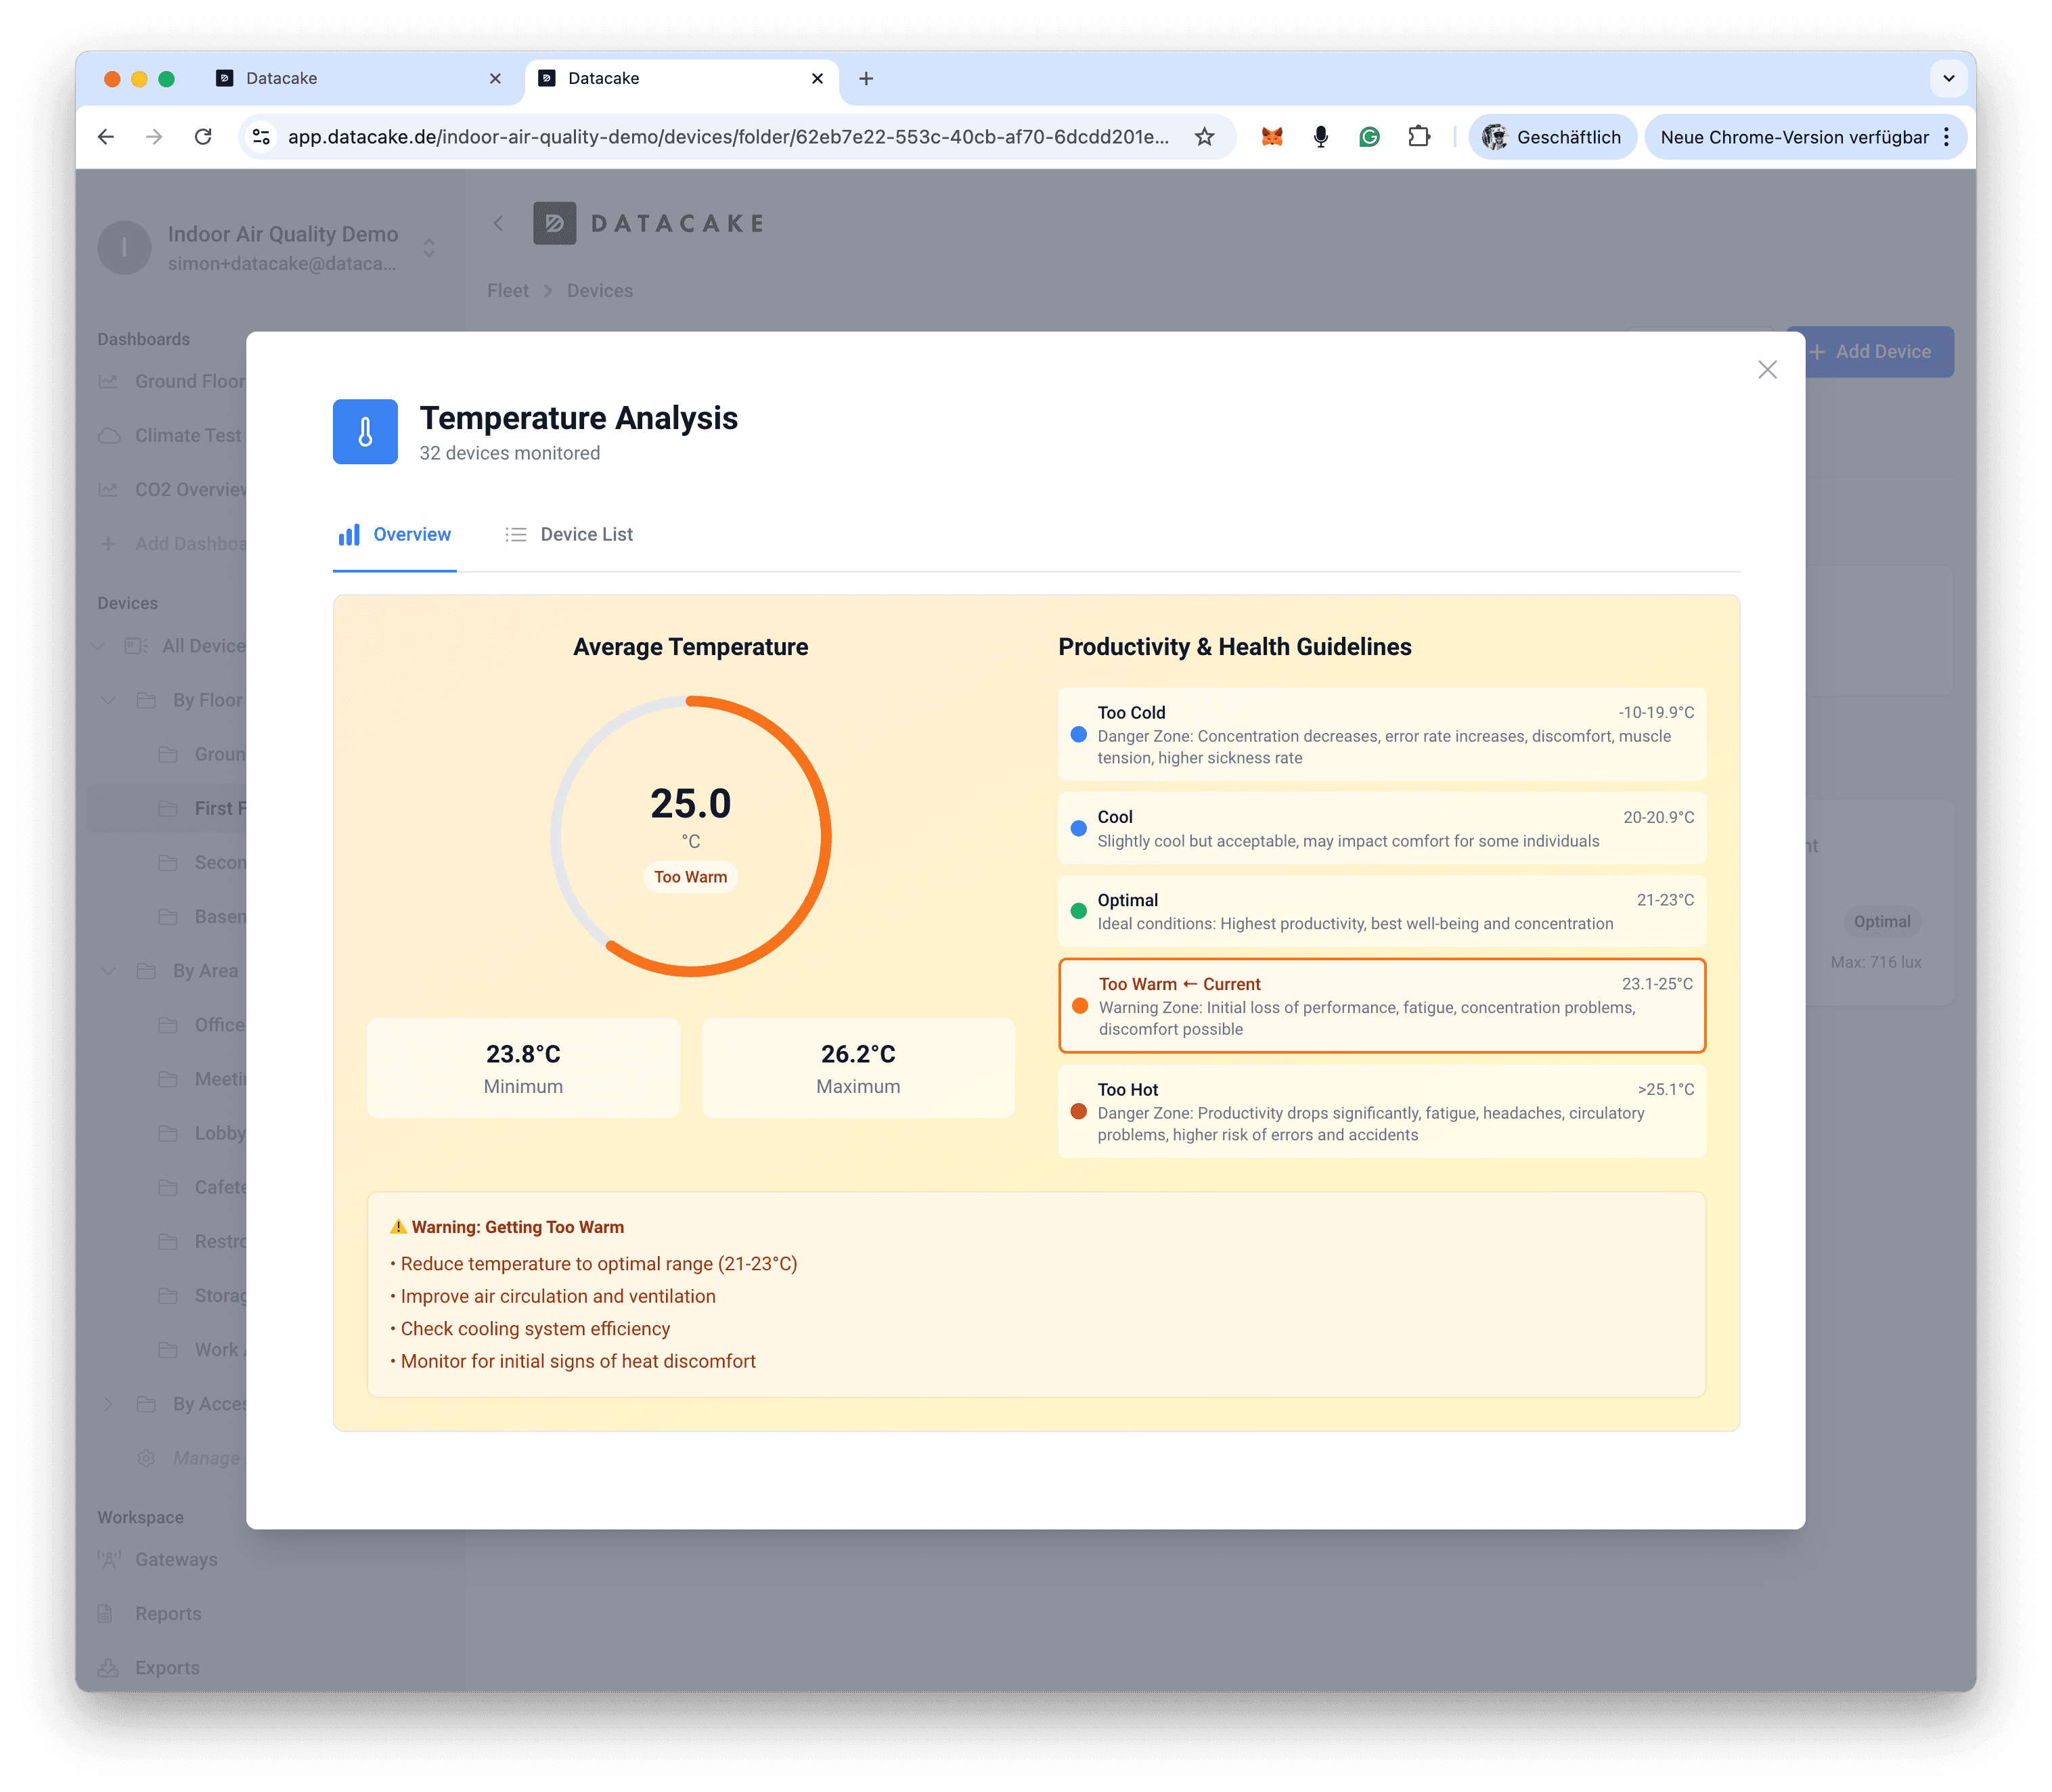The height and width of the screenshot is (1792, 2052).
Task: Bookmark this page with the star icon
Action: tap(1204, 137)
